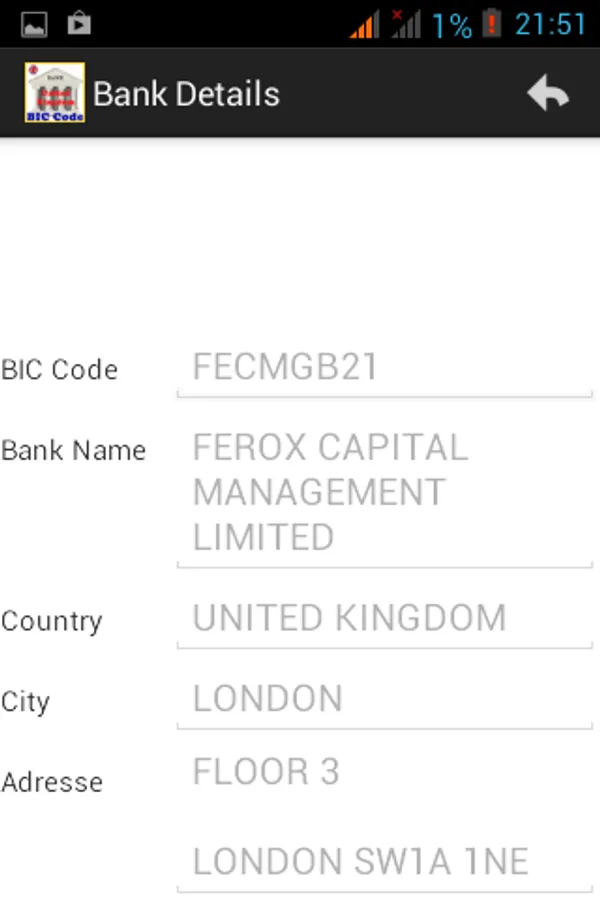Tap the BIC Code label
This screenshot has height=900, width=600.
(60, 370)
